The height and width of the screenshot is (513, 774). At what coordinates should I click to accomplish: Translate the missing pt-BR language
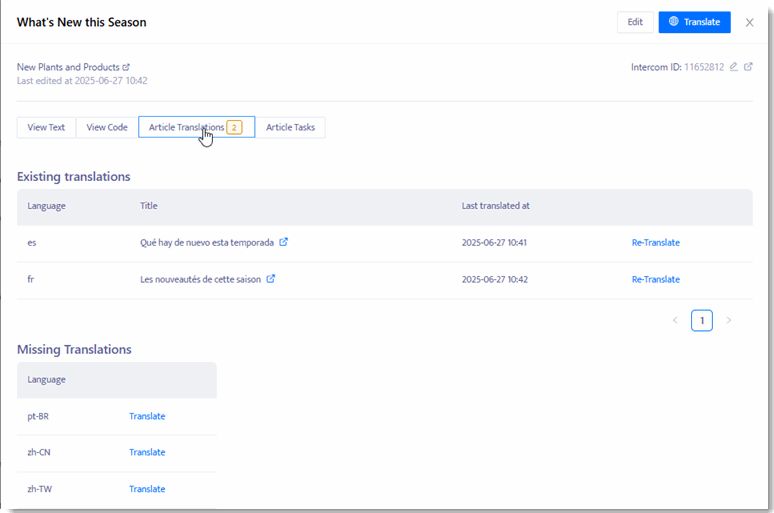(147, 416)
